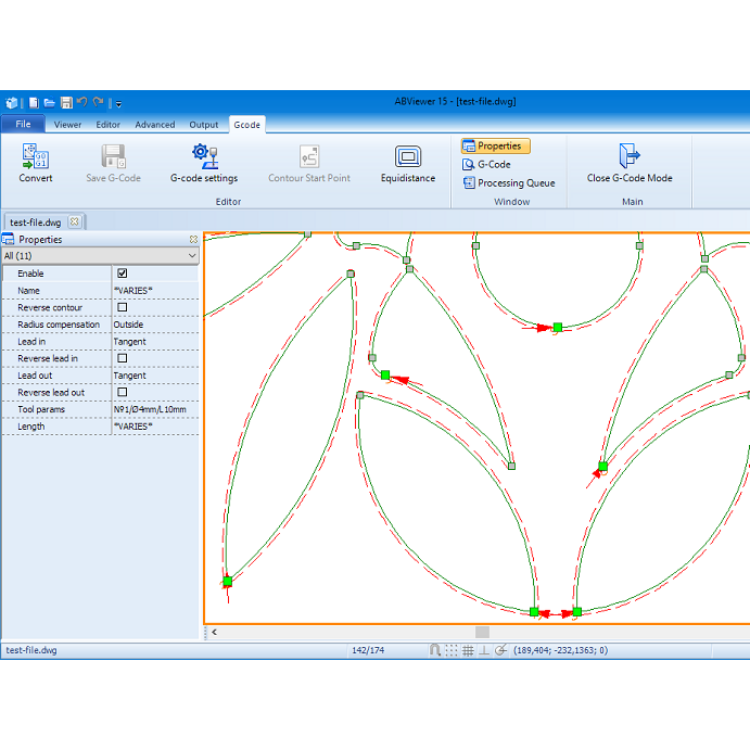Click the horizontal scrollbar thumb

point(482,632)
